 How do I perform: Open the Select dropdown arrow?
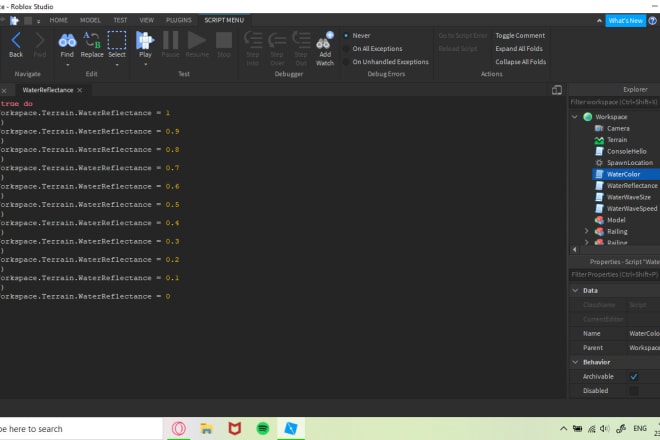pyautogui.click(x=117, y=65)
